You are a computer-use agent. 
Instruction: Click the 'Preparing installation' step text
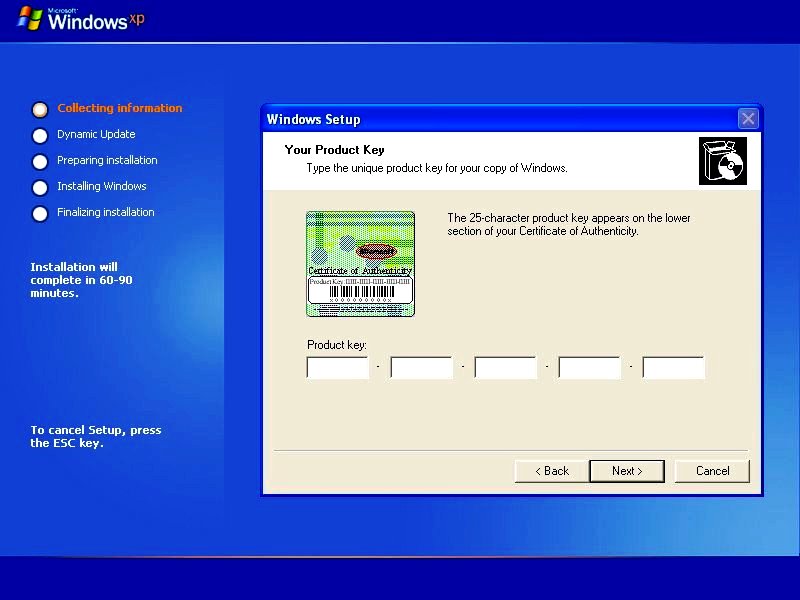pos(107,160)
